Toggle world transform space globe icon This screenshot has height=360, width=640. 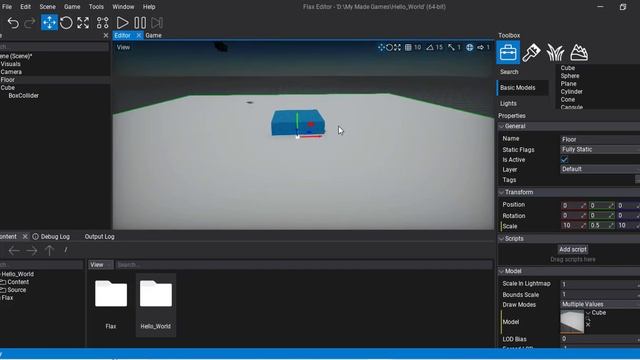point(470,47)
